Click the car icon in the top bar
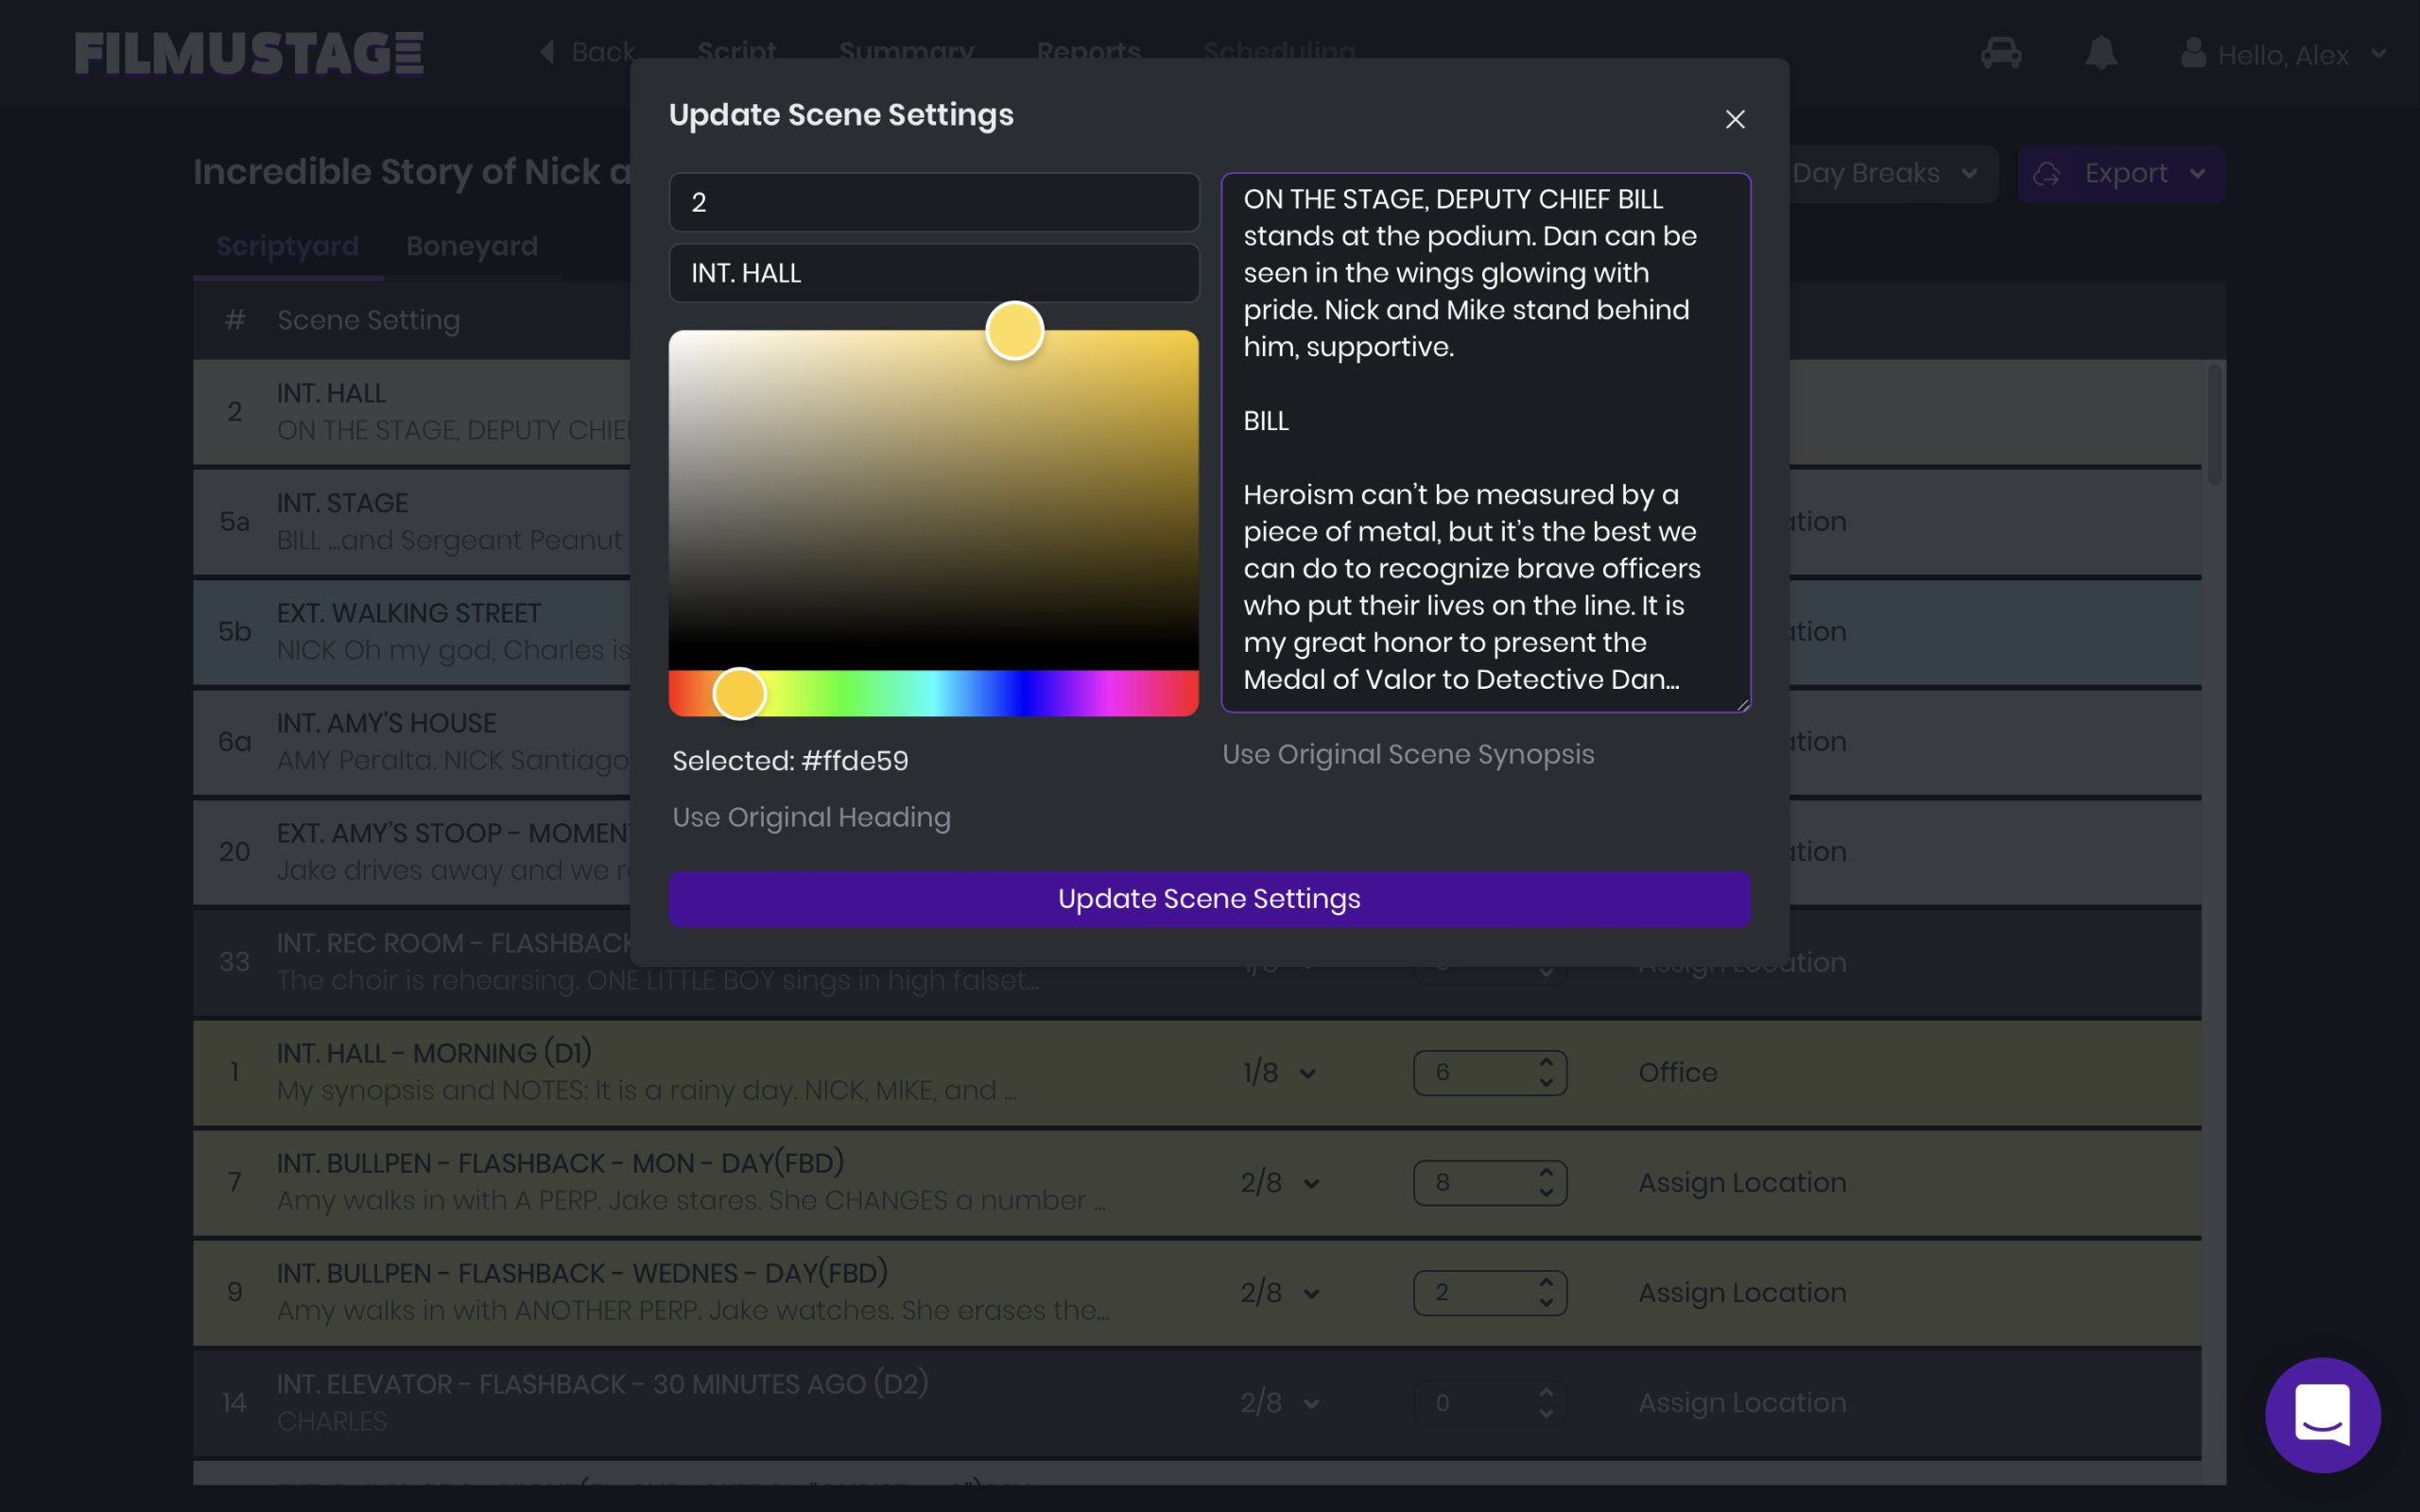This screenshot has width=2420, height=1512. 2001,53
